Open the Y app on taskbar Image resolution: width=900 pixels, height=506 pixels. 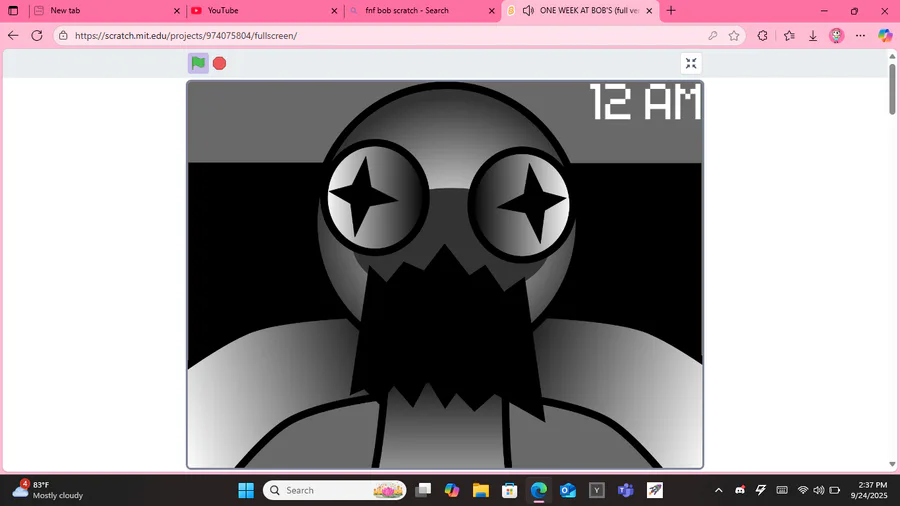(x=596, y=490)
